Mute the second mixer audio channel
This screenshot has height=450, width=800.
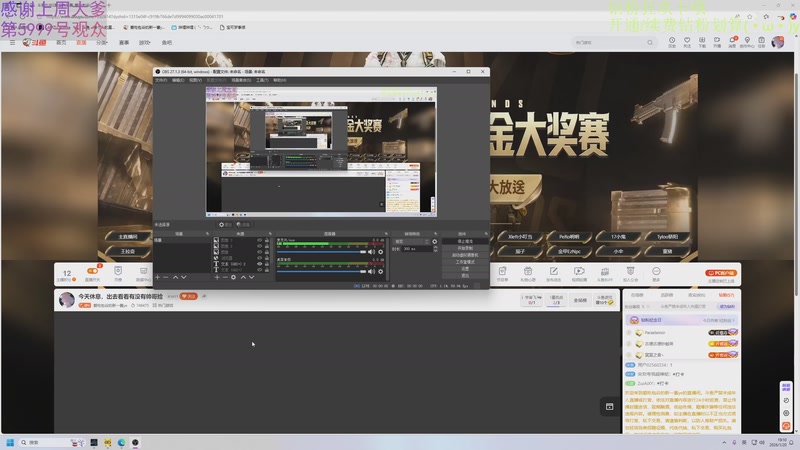371,271
